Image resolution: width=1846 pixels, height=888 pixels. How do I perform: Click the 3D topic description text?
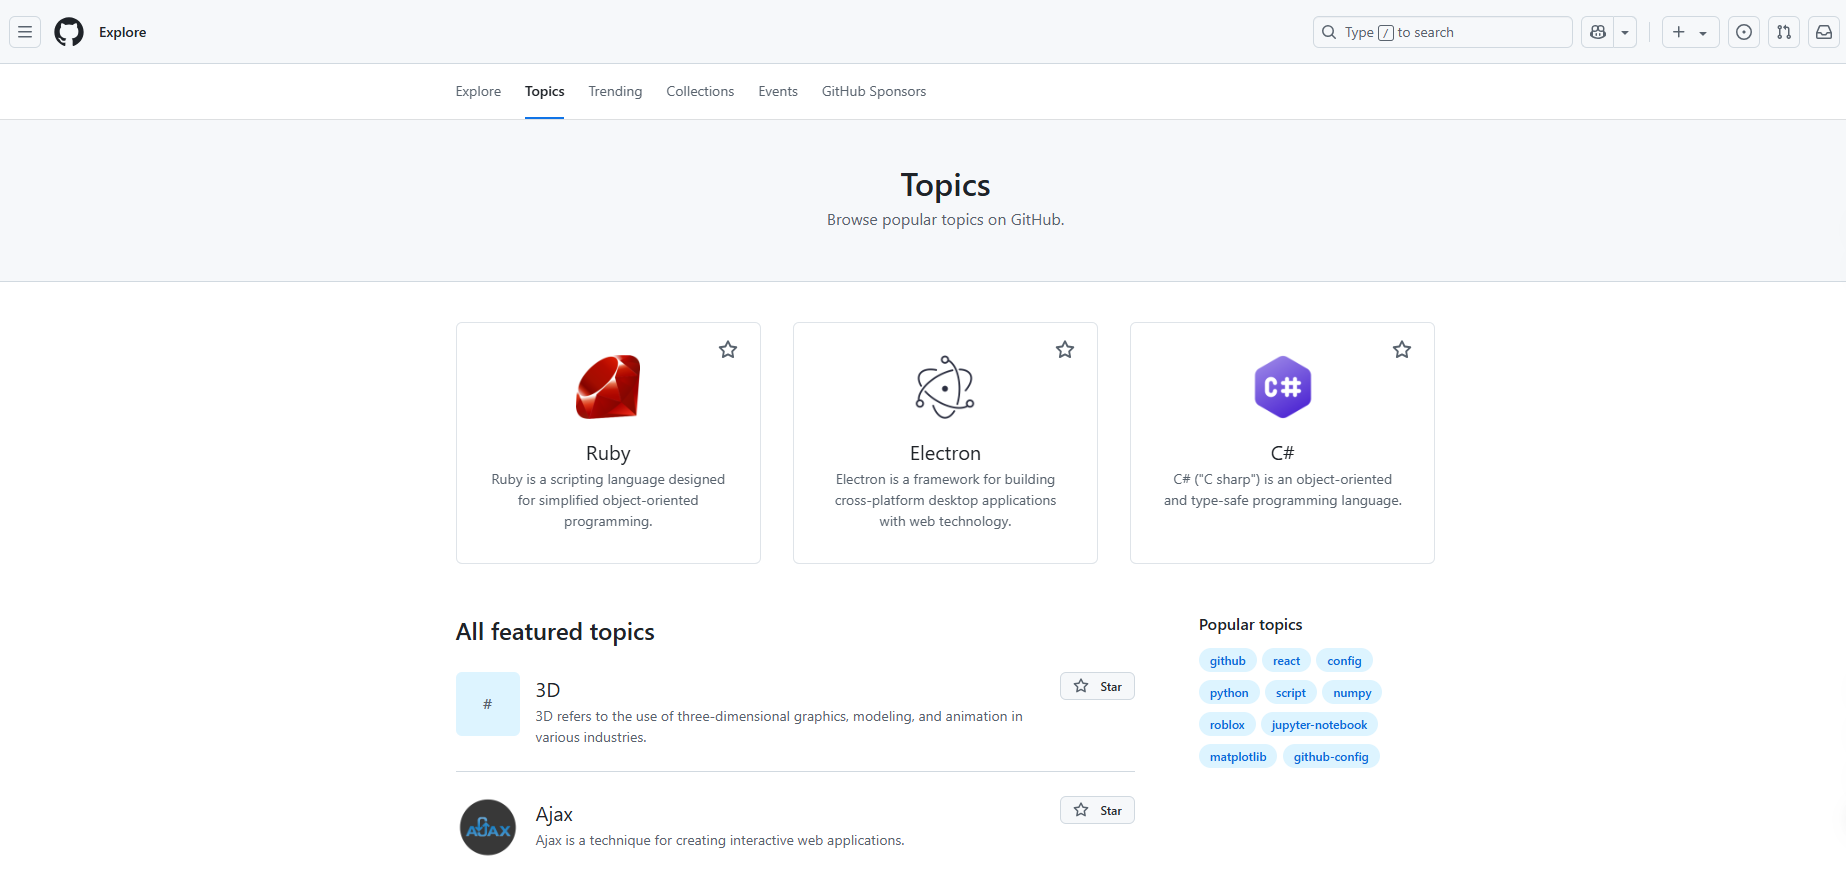779,727
